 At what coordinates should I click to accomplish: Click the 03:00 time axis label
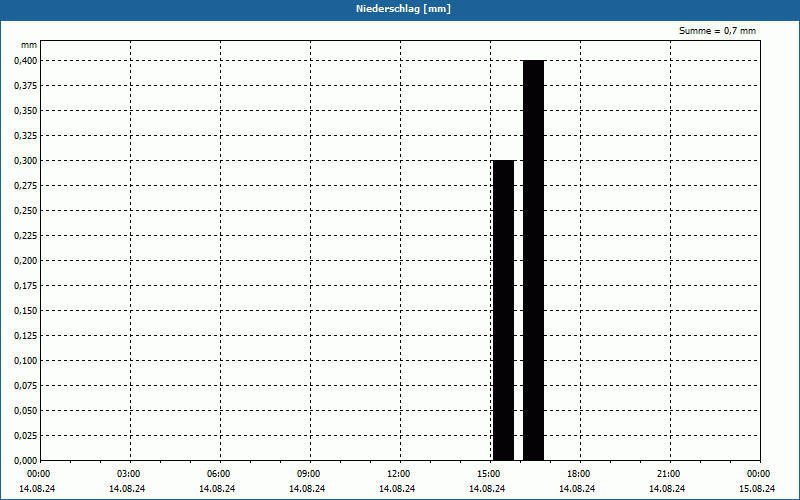point(129,474)
